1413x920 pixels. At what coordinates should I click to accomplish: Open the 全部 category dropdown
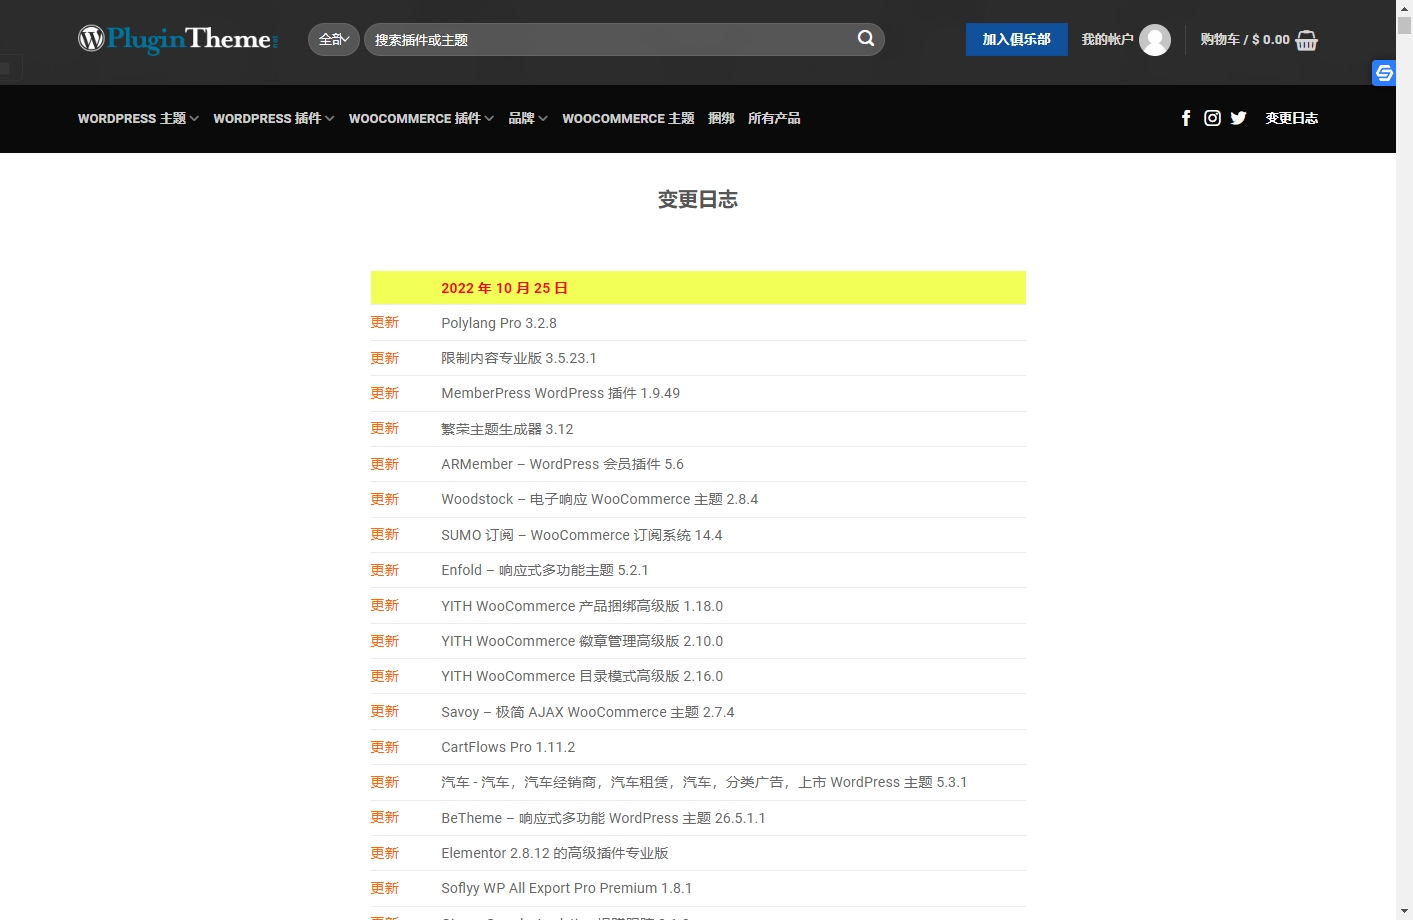pos(334,39)
